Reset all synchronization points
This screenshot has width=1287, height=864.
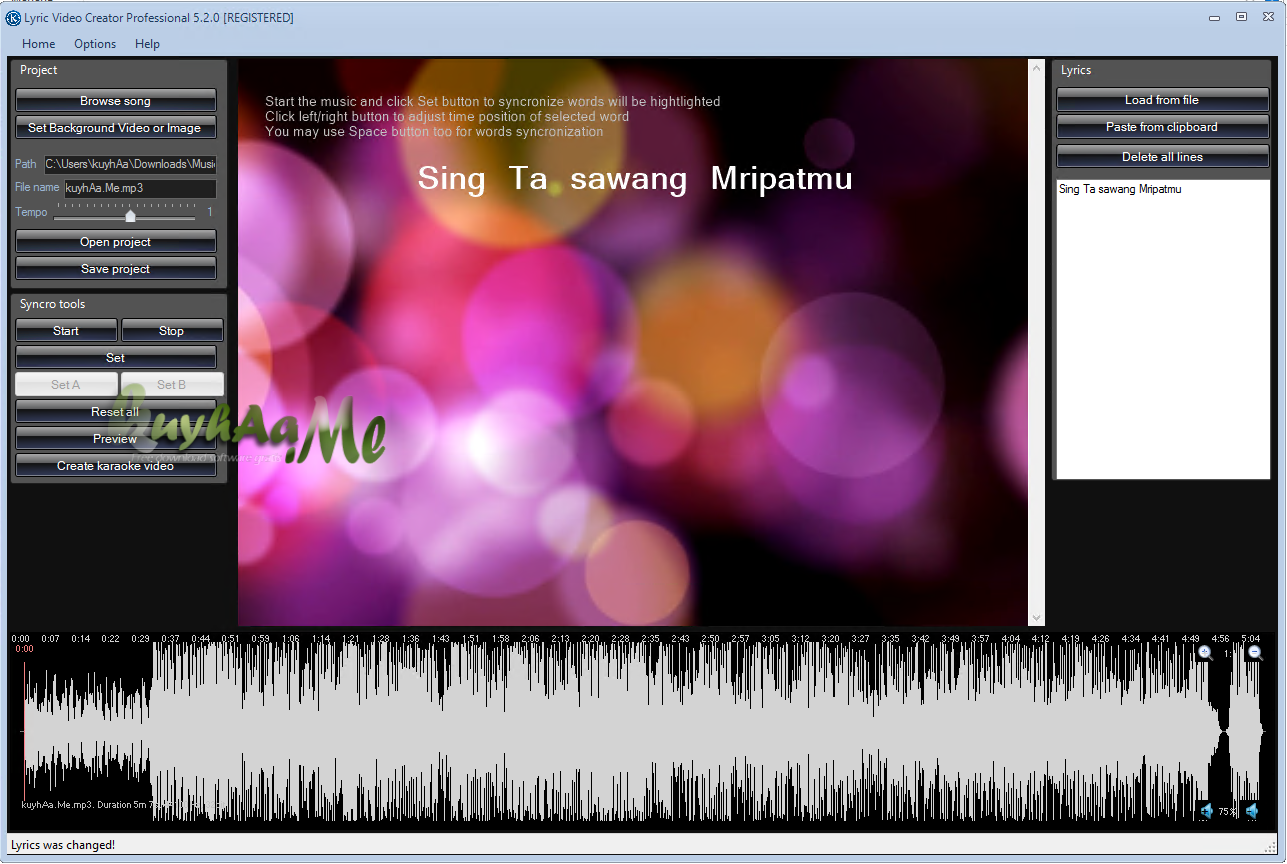[x=116, y=411]
